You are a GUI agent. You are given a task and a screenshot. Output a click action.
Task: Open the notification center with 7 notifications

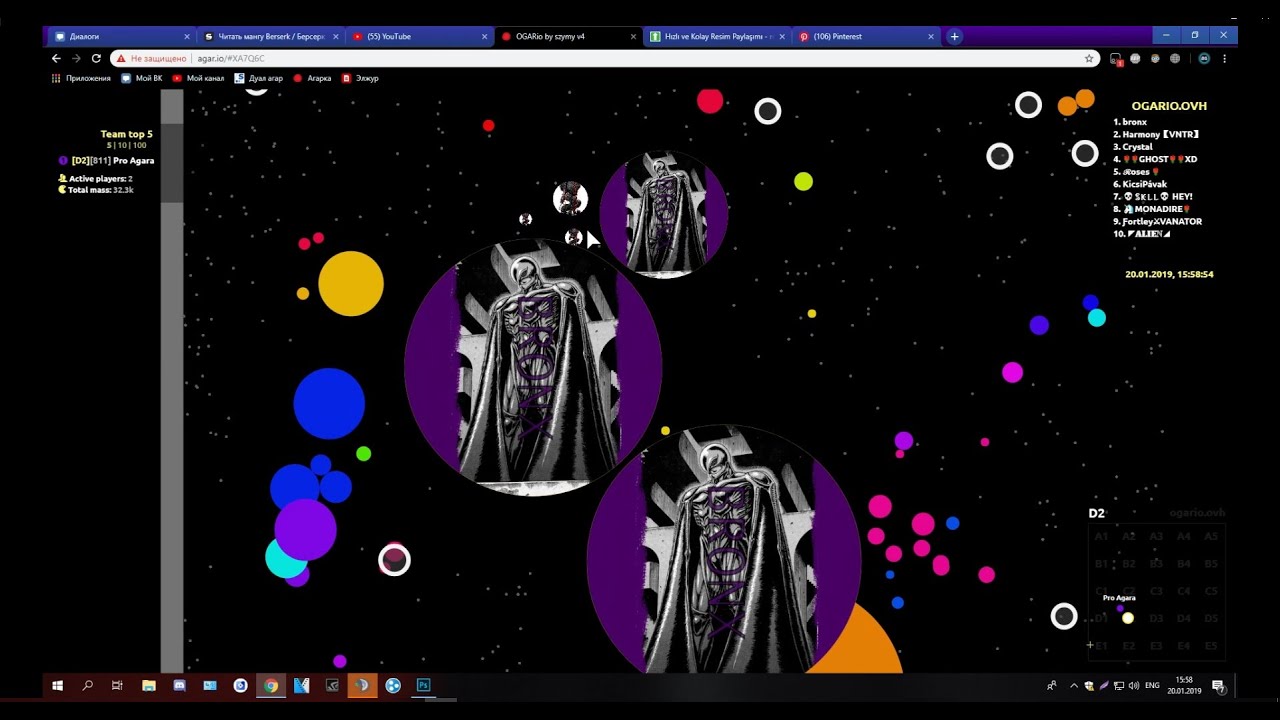click(1218, 686)
